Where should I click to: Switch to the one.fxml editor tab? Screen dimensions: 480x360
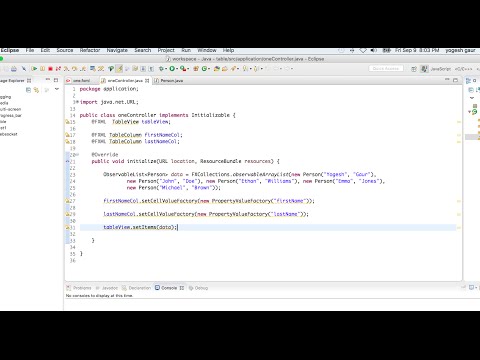[x=82, y=81]
